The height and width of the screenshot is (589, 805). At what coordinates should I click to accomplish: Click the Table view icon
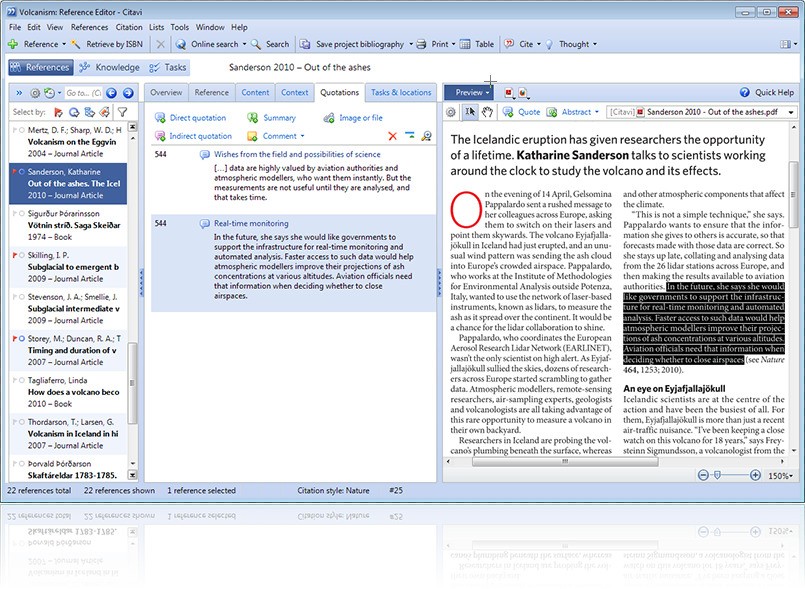tap(466, 44)
